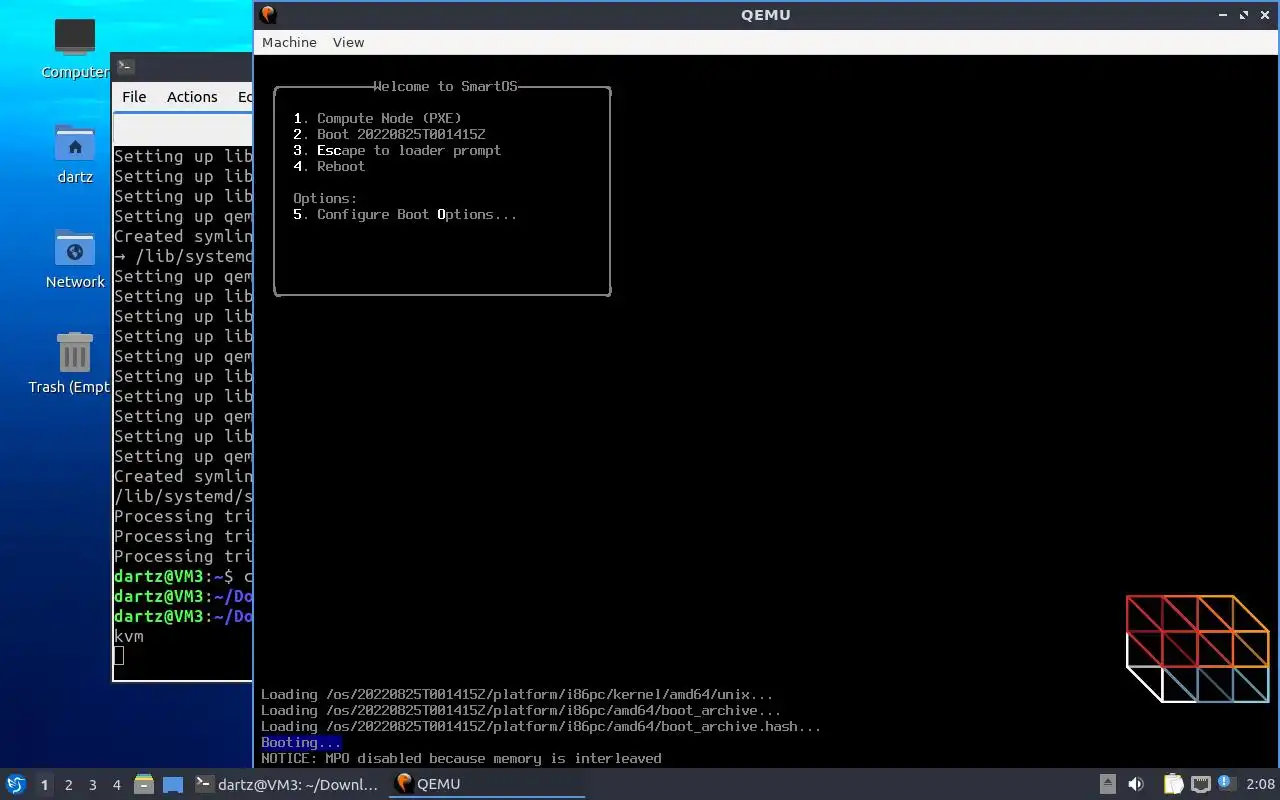Open the Machine menu in QEMU
Viewport: 1280px width, 800px height.
pos(289,42)
